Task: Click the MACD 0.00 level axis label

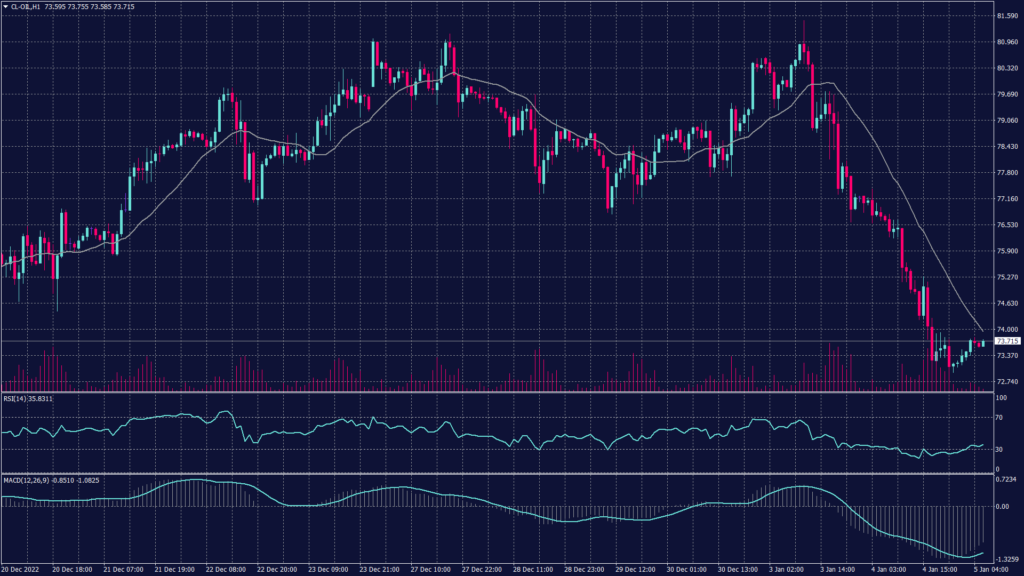Action: (1001, 506)
